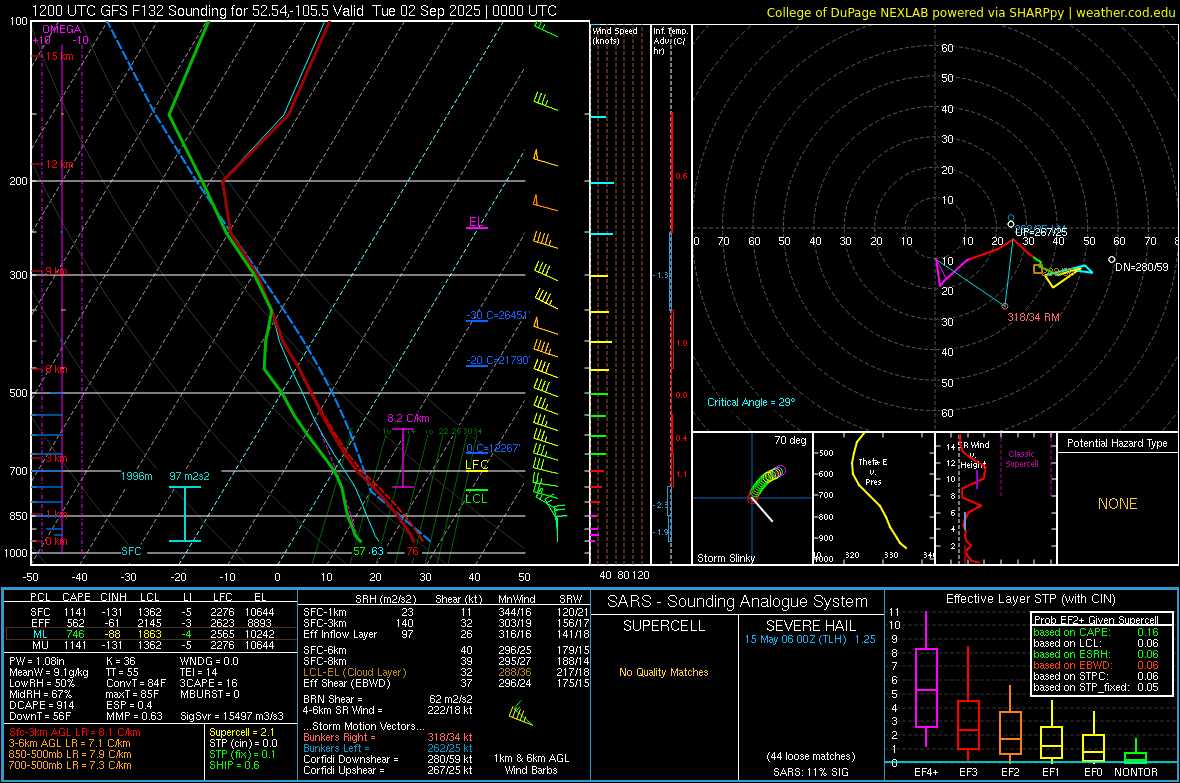Screen dimensions: 1180x783
Task: Click the sounding title '1200 UTC GFS F132 Sounding'
Action: coord(128,11)
